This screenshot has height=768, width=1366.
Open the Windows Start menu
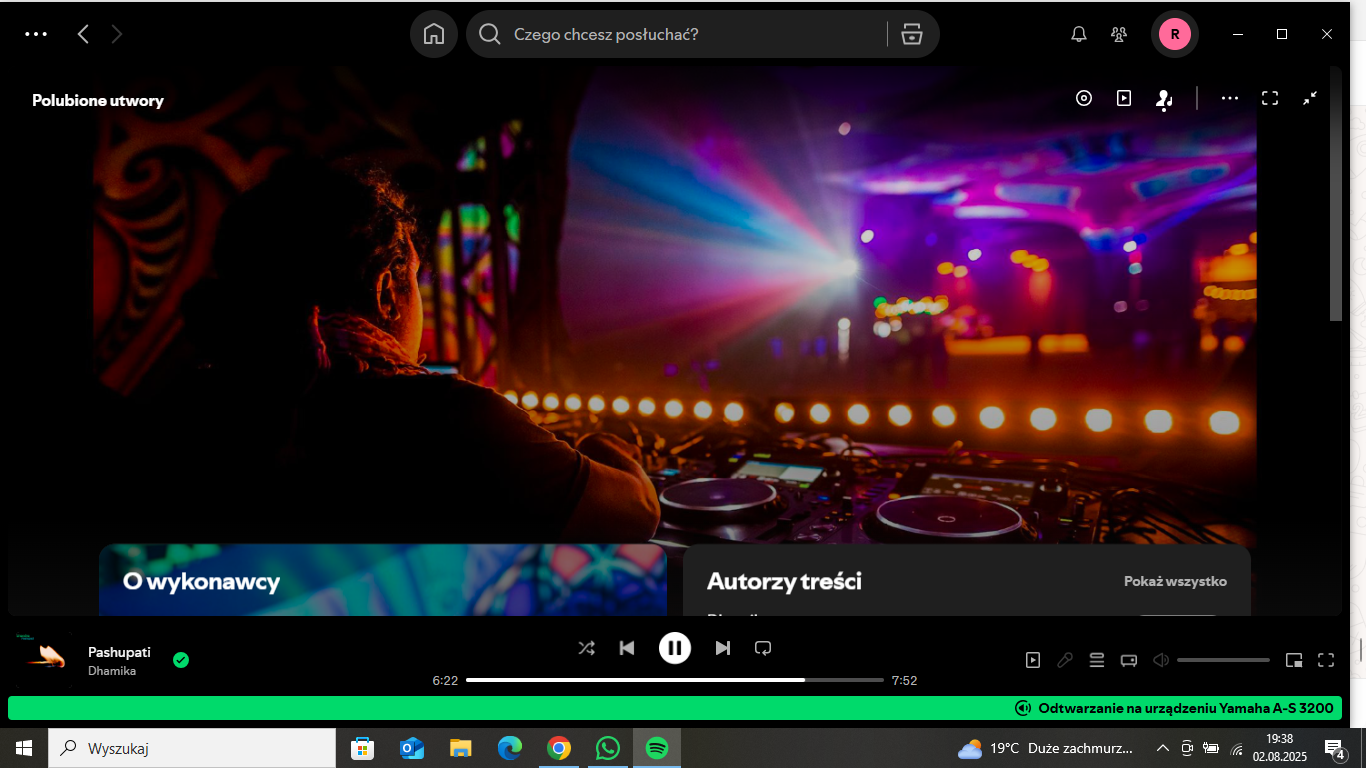(x=24, y=748)
